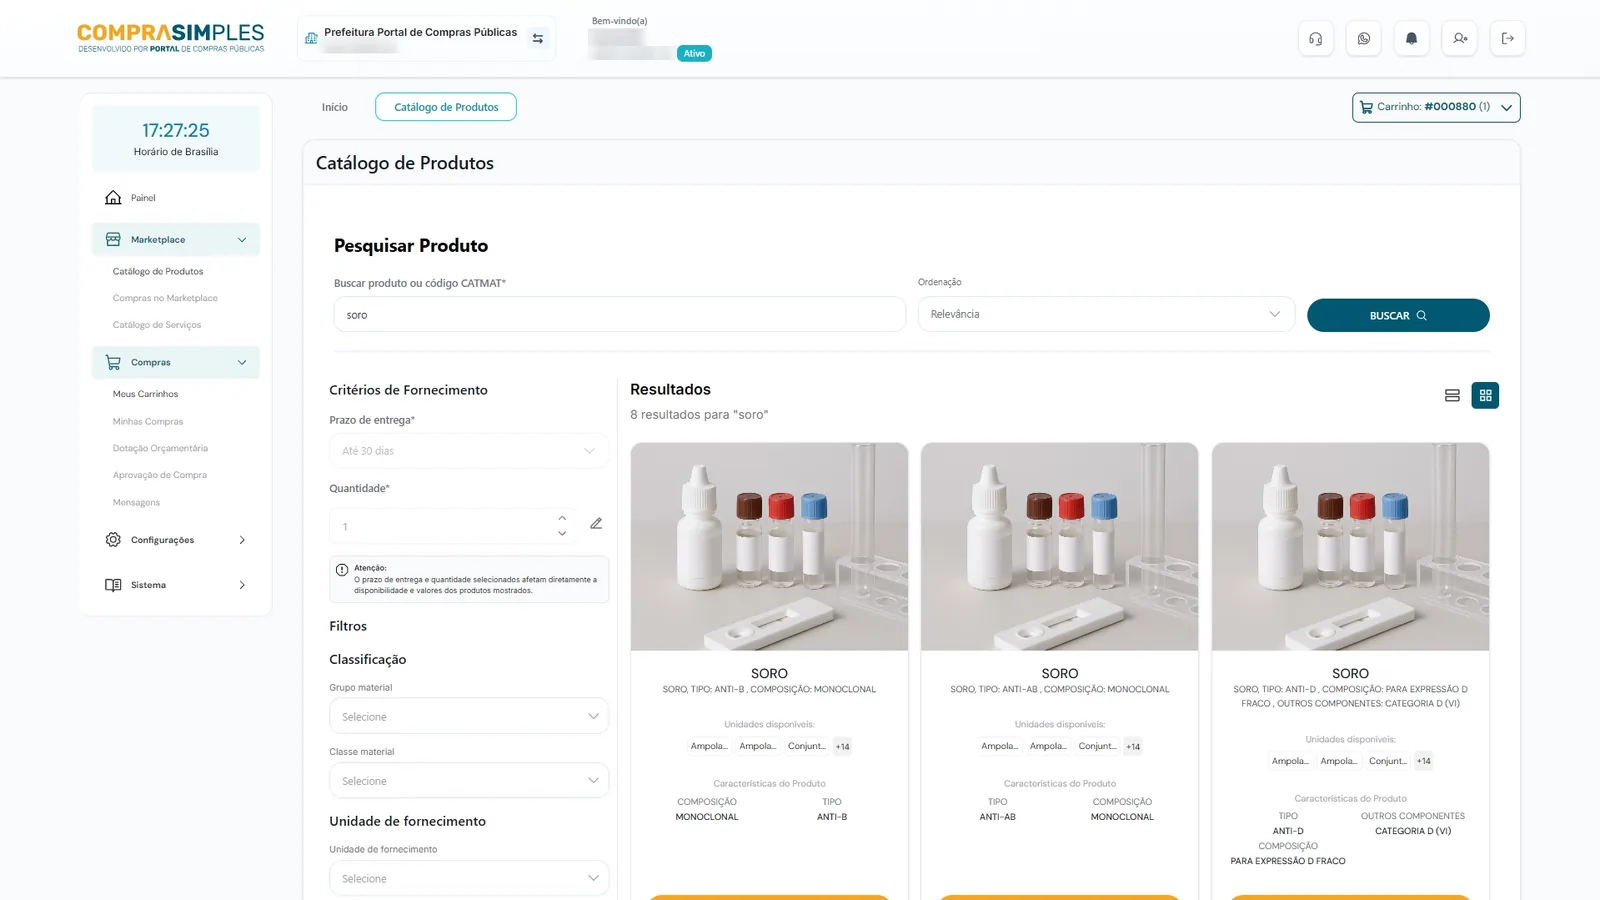Click the Painel home icon
Screen dimensions: 1600x900
(113, 198)
